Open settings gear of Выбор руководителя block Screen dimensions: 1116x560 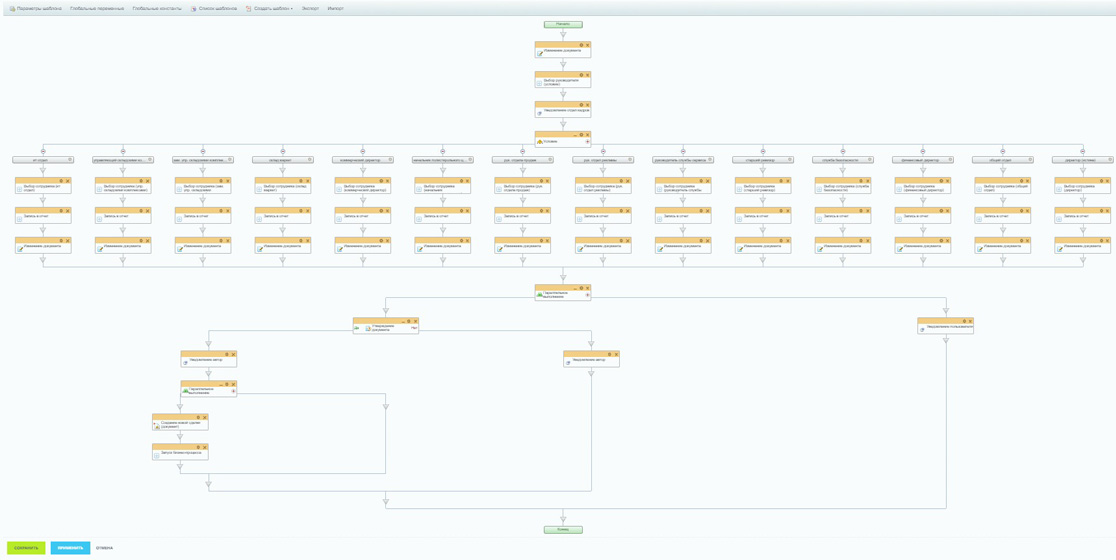pyautogui.click(x=581, y=74)
